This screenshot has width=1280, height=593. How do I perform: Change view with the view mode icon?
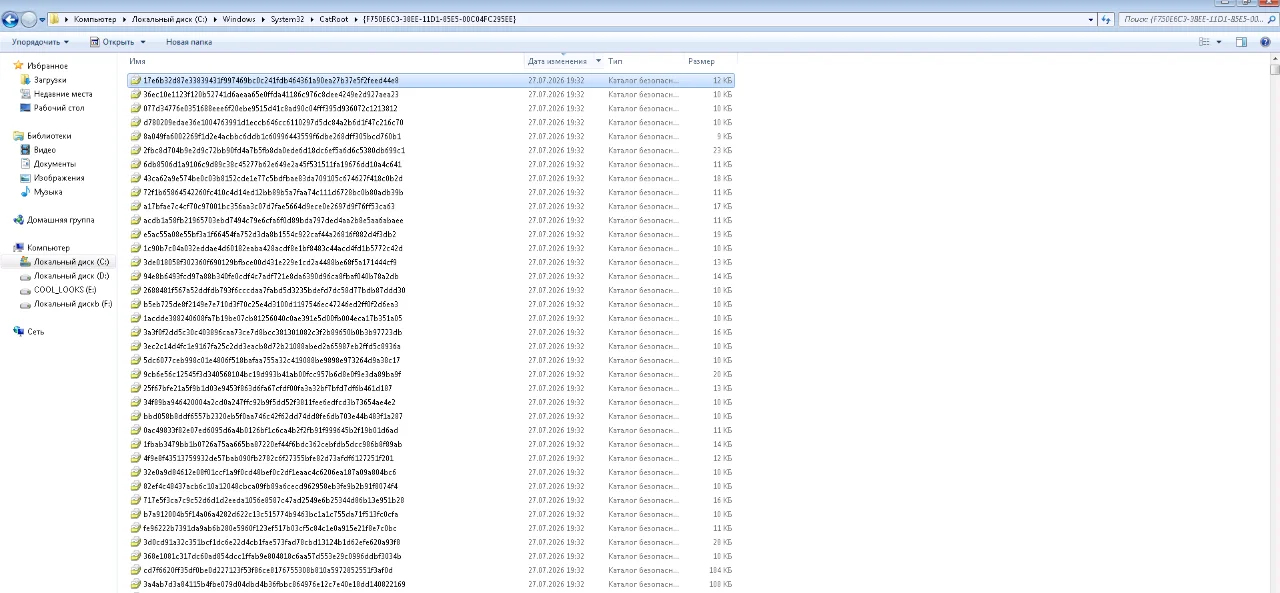[1204, 42]
